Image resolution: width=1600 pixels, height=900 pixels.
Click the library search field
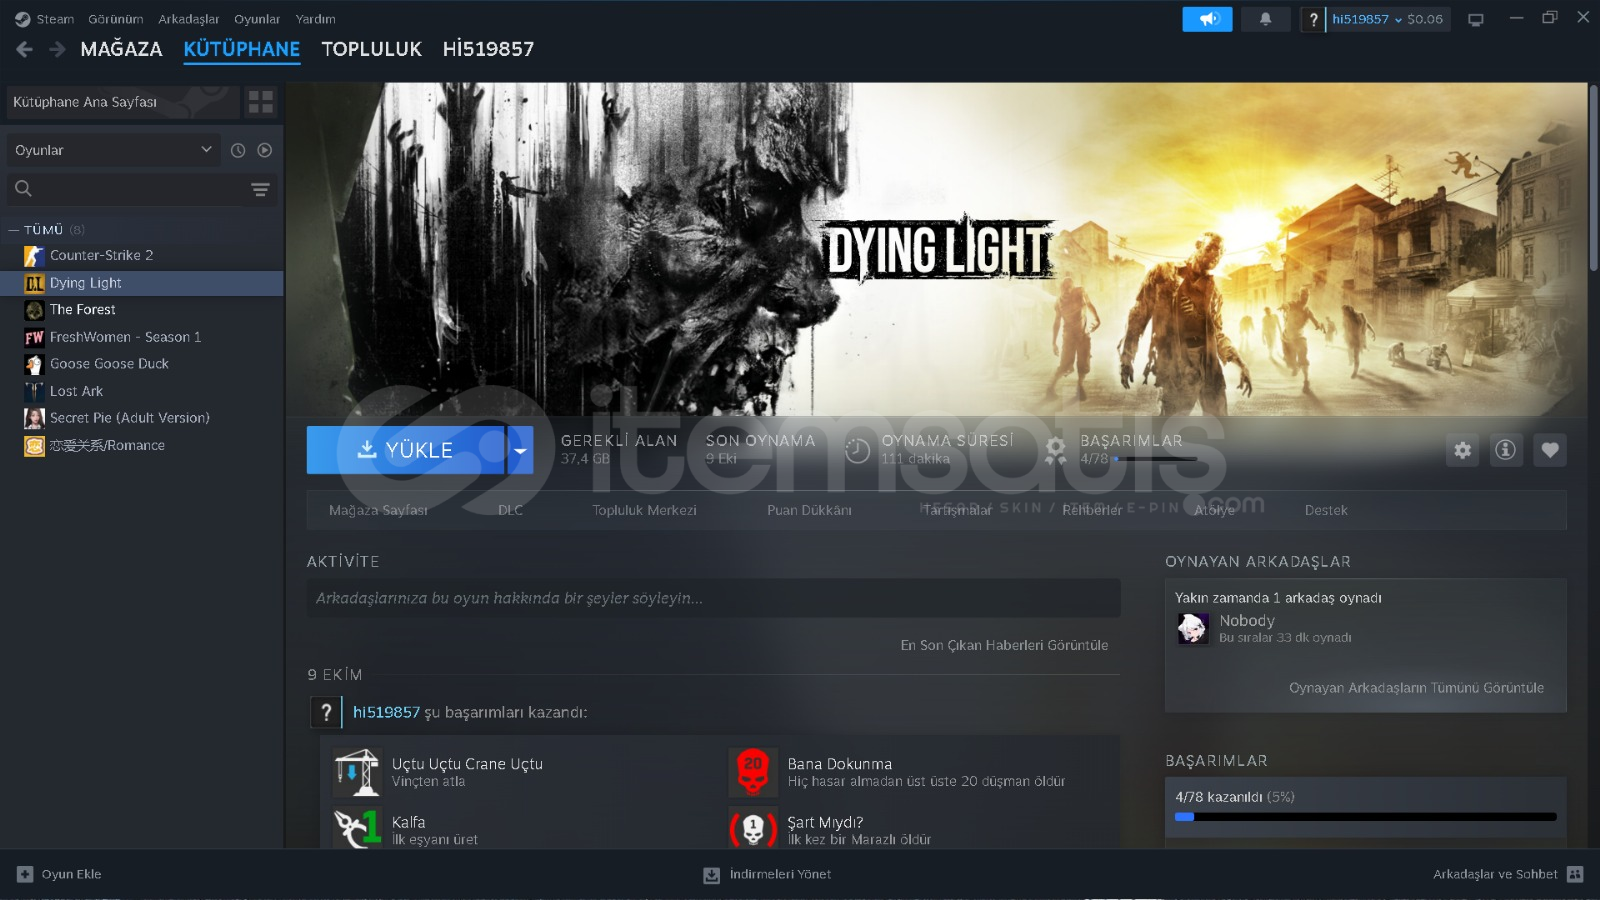pyautogui.click(x=140, y=189)
